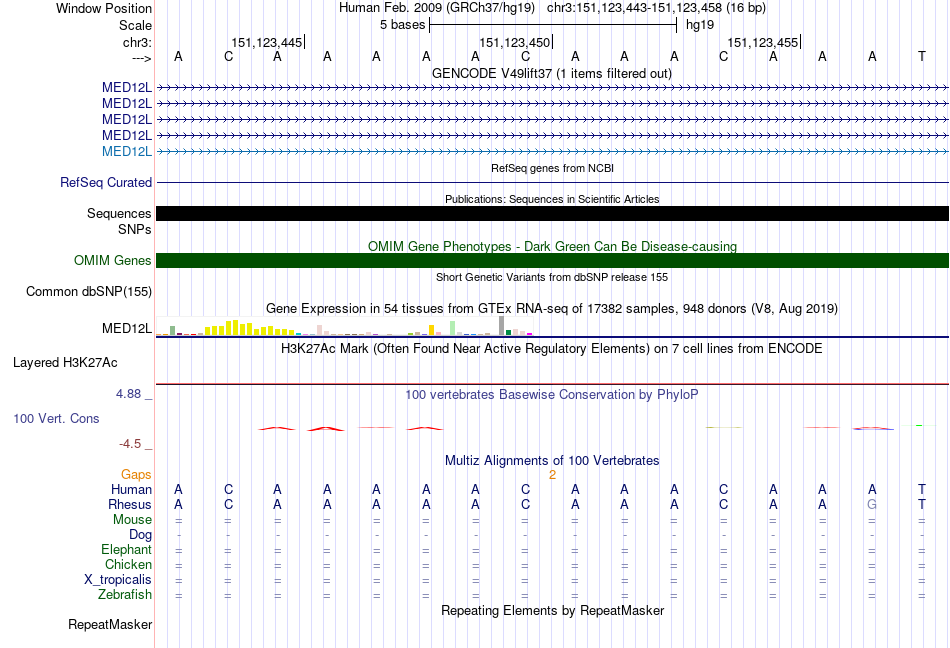Image resolution: width=950 pixels, height=648 pixels.
Task: Click the T base in the reference sequence row
Action: point(922,56)
